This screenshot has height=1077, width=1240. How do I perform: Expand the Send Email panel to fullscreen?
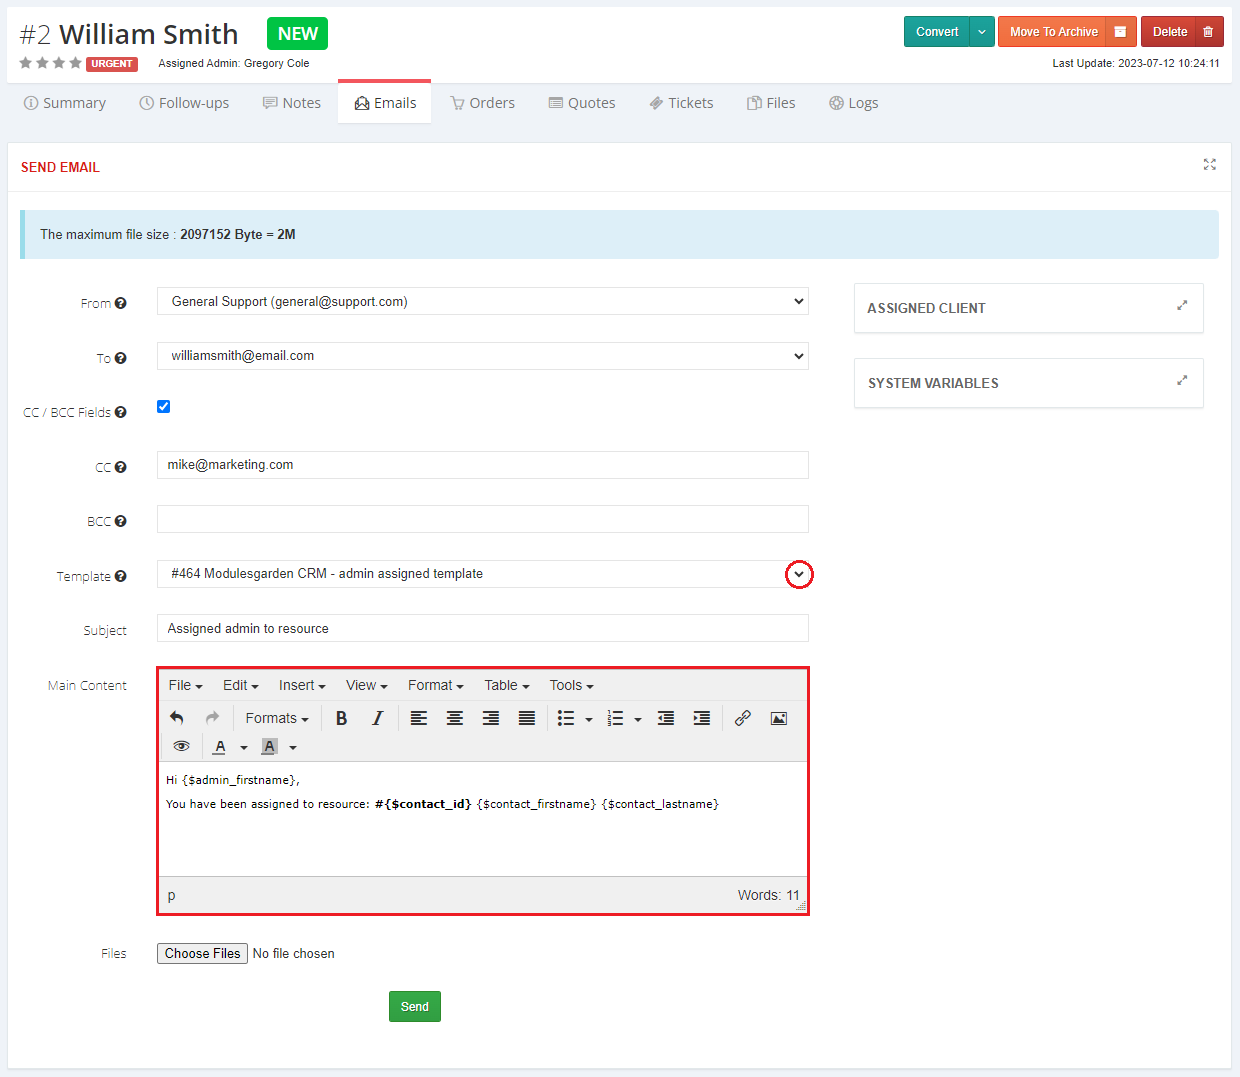pos(1210,165)
